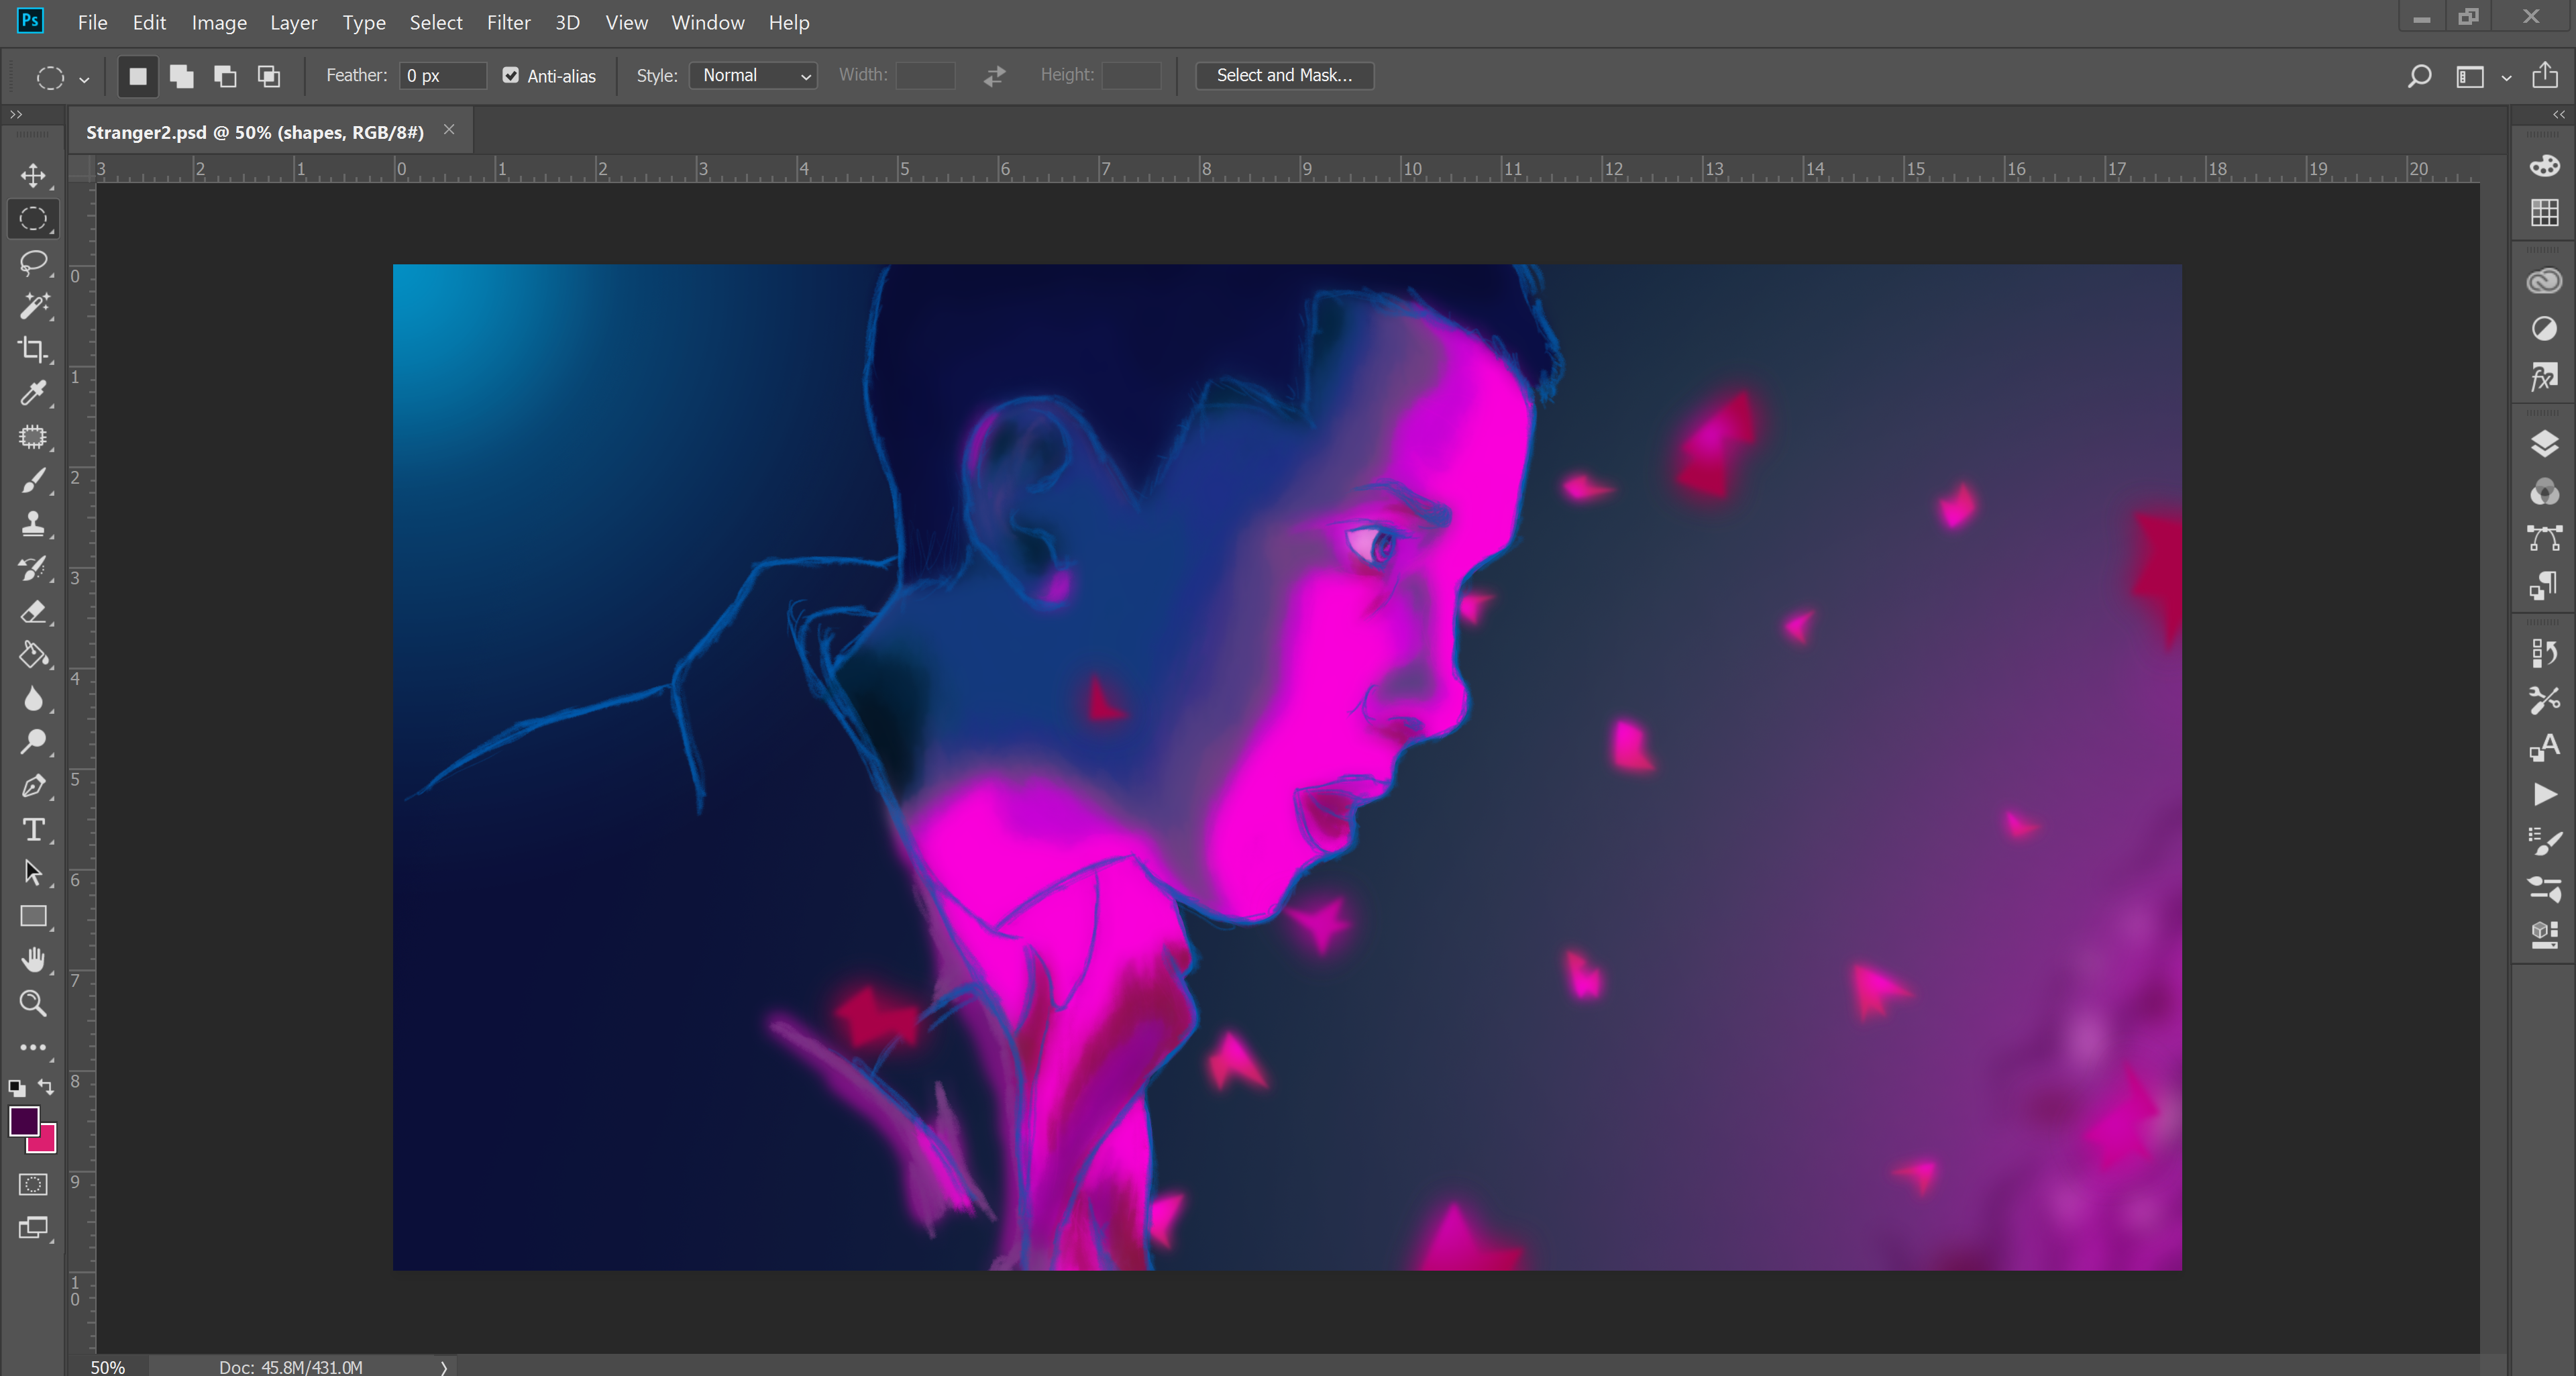This screenshot has width=2576, height=1376.
Task: Expand the marquee tool preset picker
Action: (x=84, y=78)
